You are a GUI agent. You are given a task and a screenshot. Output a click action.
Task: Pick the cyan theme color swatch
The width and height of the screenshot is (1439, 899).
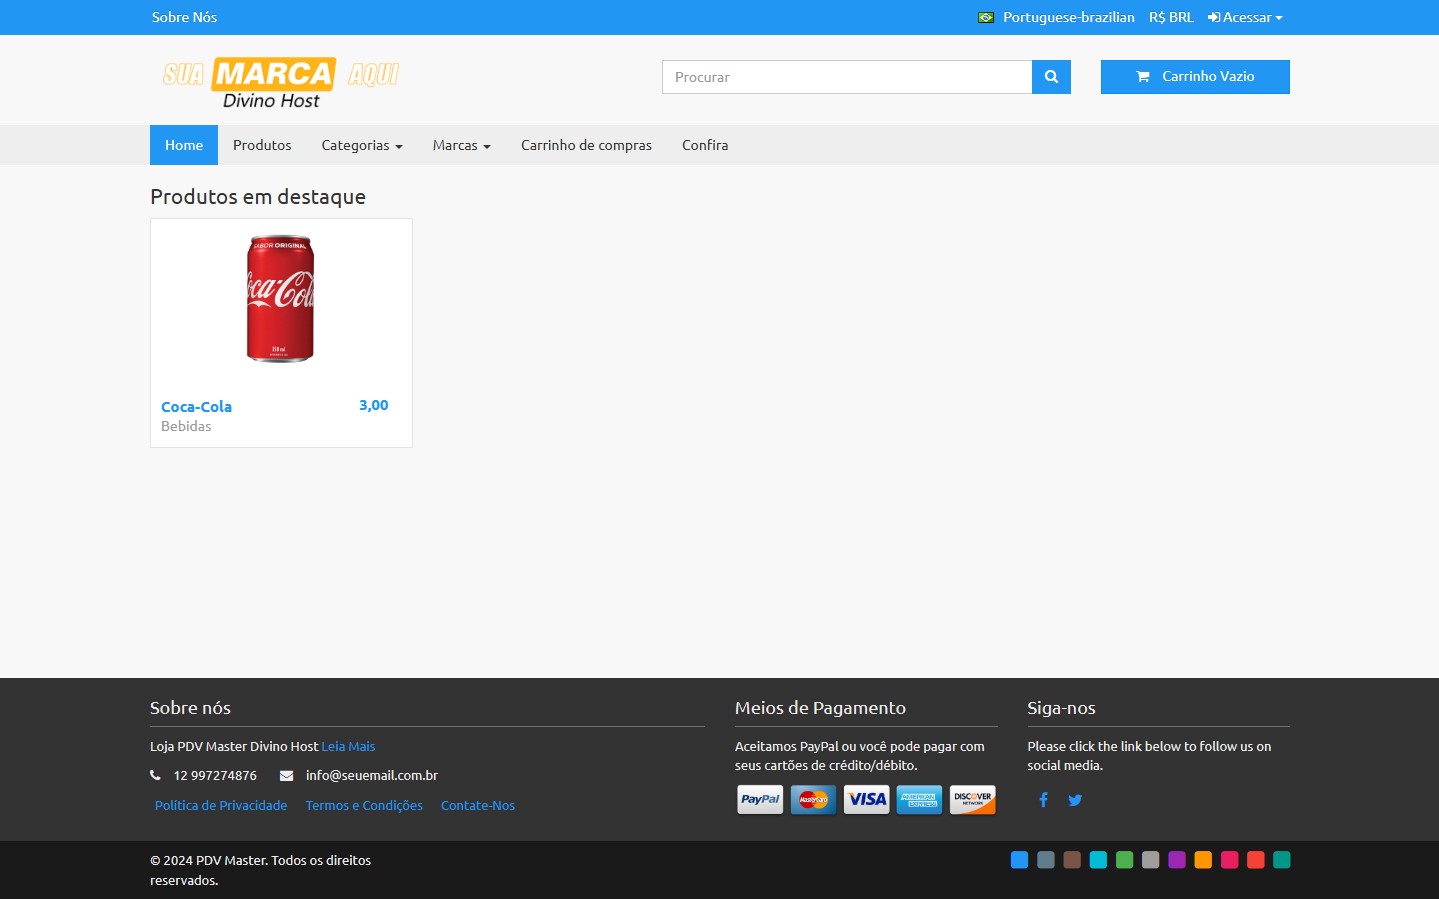coord(1098,860)
